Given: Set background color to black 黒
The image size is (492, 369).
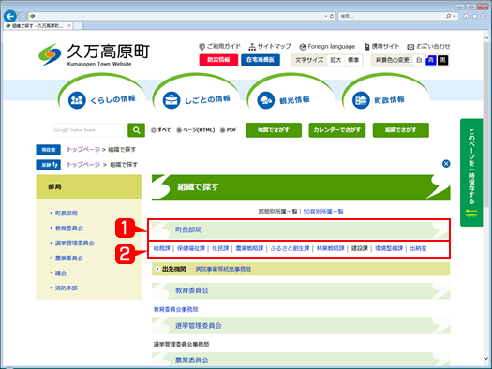Looking at the screenshot, I should coord(443,60).
